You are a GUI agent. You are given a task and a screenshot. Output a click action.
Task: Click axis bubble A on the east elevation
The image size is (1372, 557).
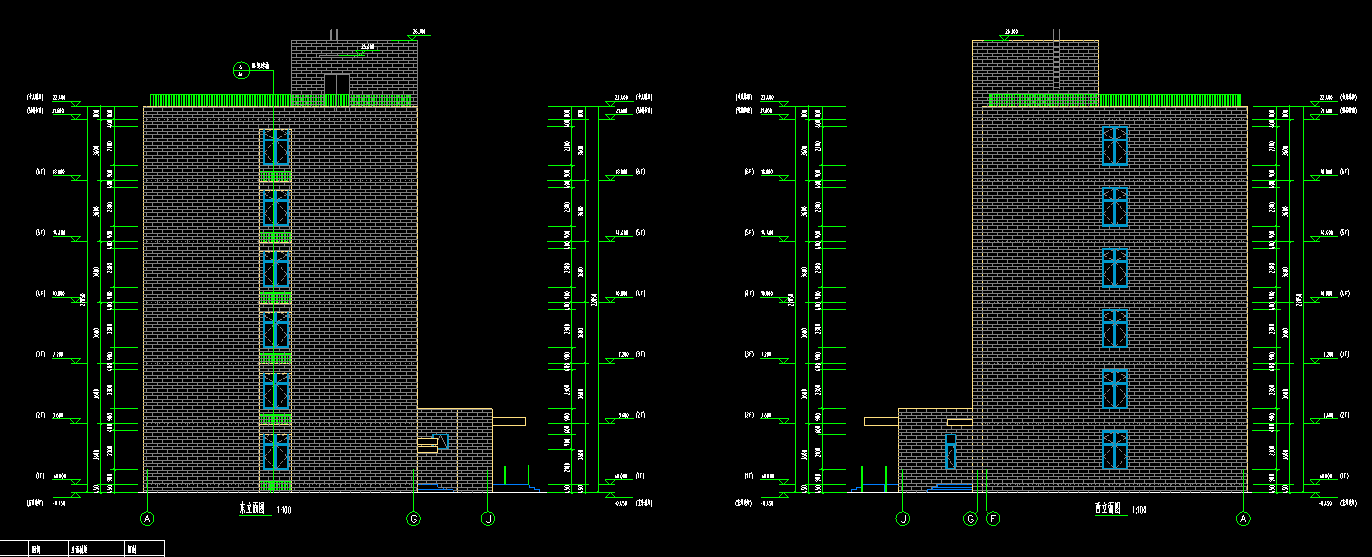tap(147, 519)
